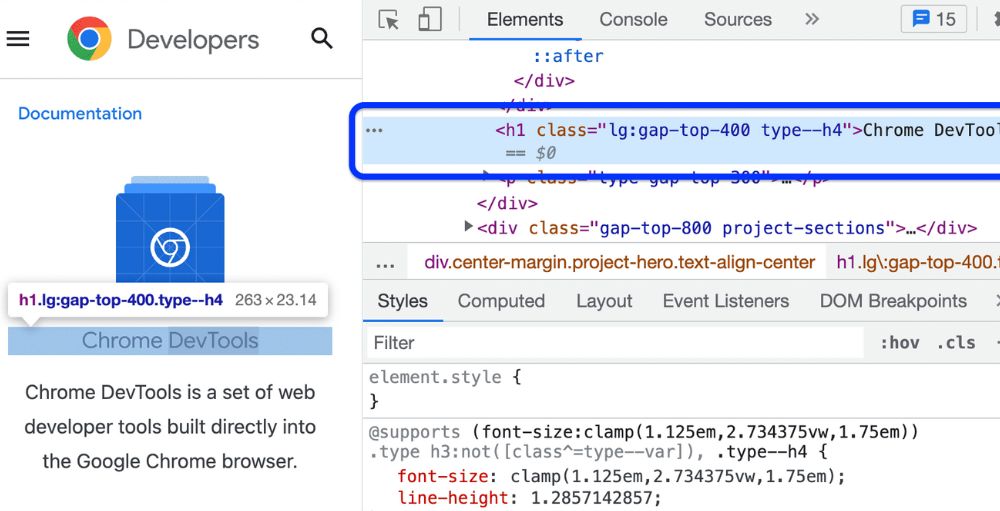Click the three-dot icon beside h1 row
Image resolution: width=1000 pixels, height=511 pixels.
(x=374, y=130)
